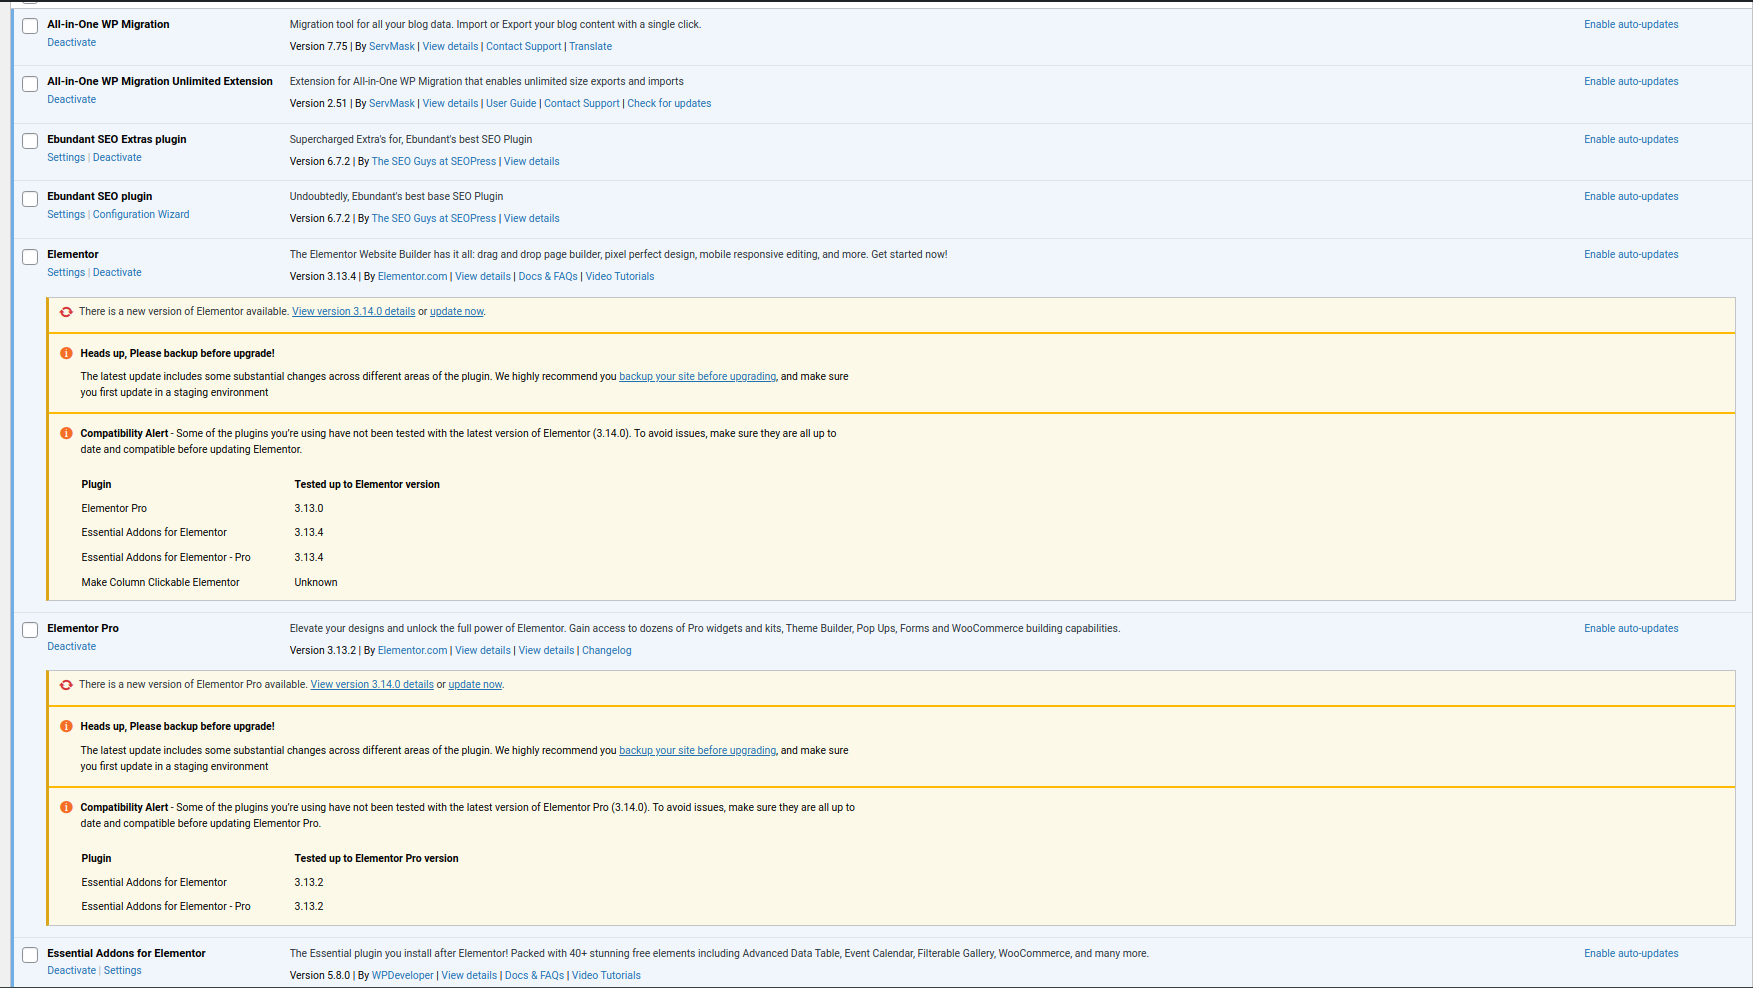Open Essential Addons for Elementor Settings

(122, 971)
